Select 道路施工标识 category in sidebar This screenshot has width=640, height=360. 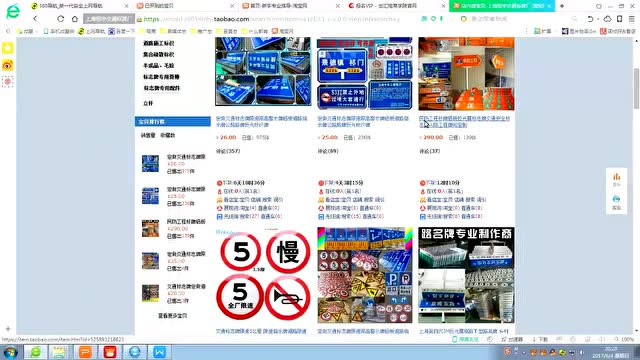click(x=158, y=43)
